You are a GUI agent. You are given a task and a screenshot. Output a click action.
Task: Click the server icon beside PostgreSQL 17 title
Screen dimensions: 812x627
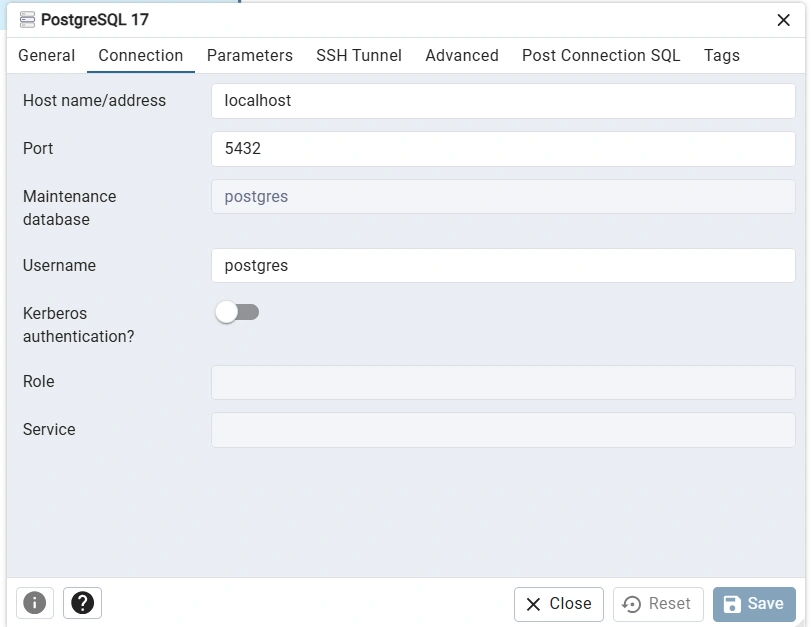[27, 20]
